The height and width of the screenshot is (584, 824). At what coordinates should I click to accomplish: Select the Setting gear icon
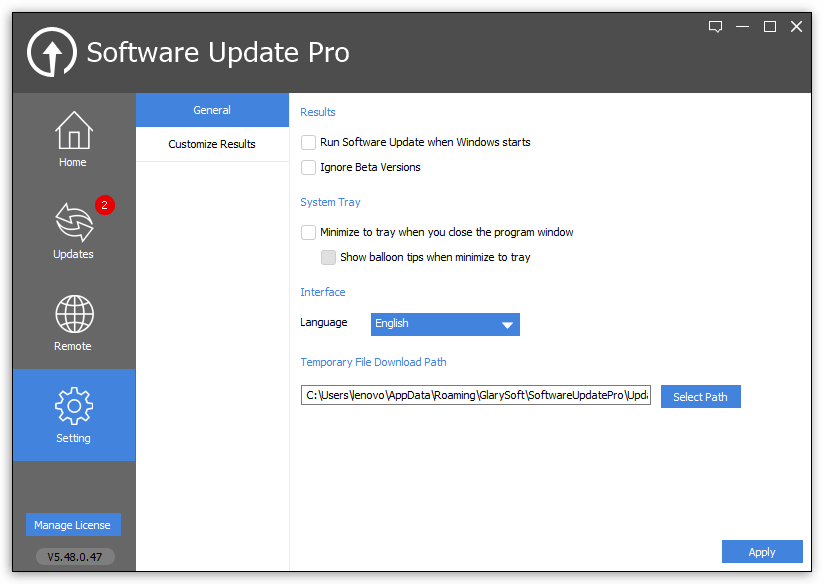click(x=74, y=406)
